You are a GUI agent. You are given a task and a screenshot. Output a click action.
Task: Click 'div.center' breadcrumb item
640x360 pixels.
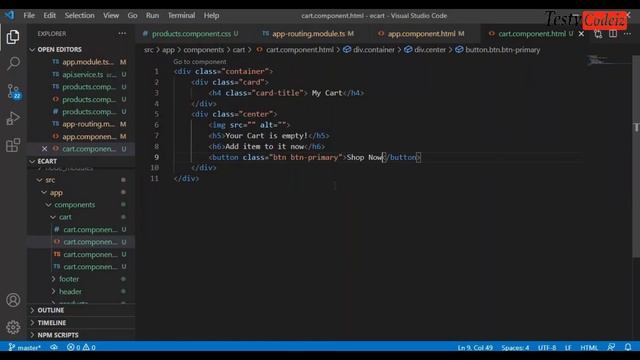click(x=425, y=50)
